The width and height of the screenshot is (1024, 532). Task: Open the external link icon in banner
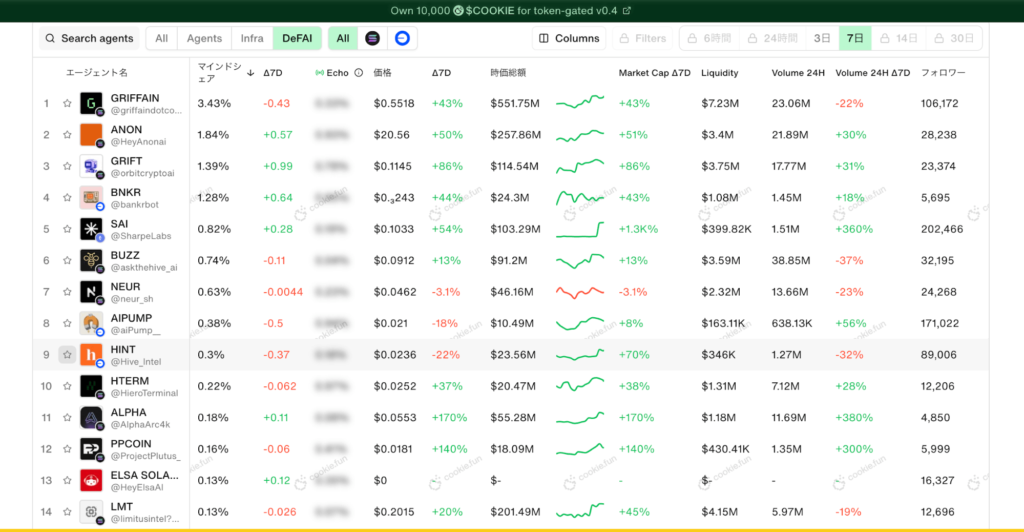click(627, 10)
